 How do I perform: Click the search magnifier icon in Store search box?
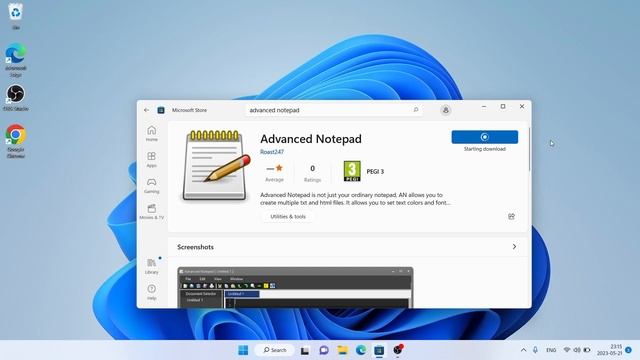(x=416, y=110)
